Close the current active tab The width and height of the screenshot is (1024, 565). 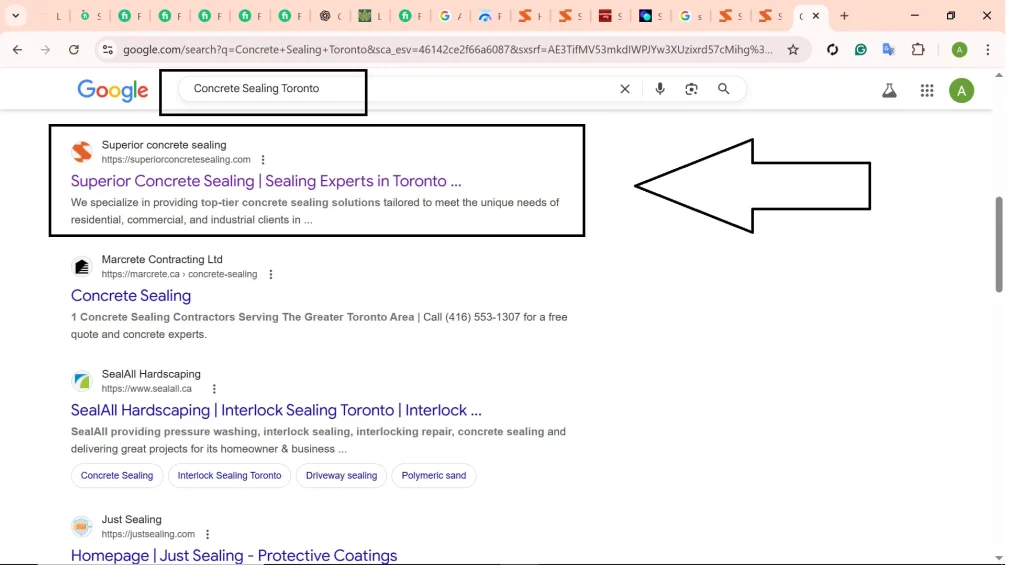point(816,16)
